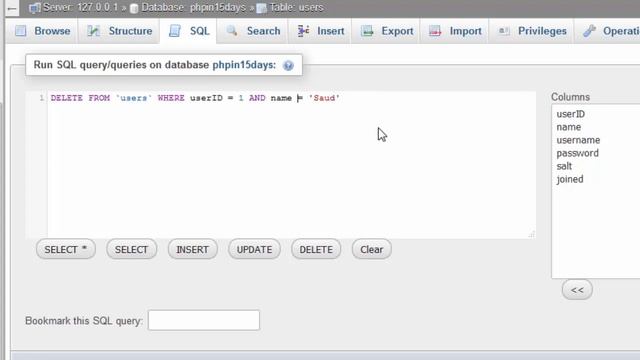Click the Import tab icon
The height and width of the screenshot is (360, 640).
coord(435,31)
